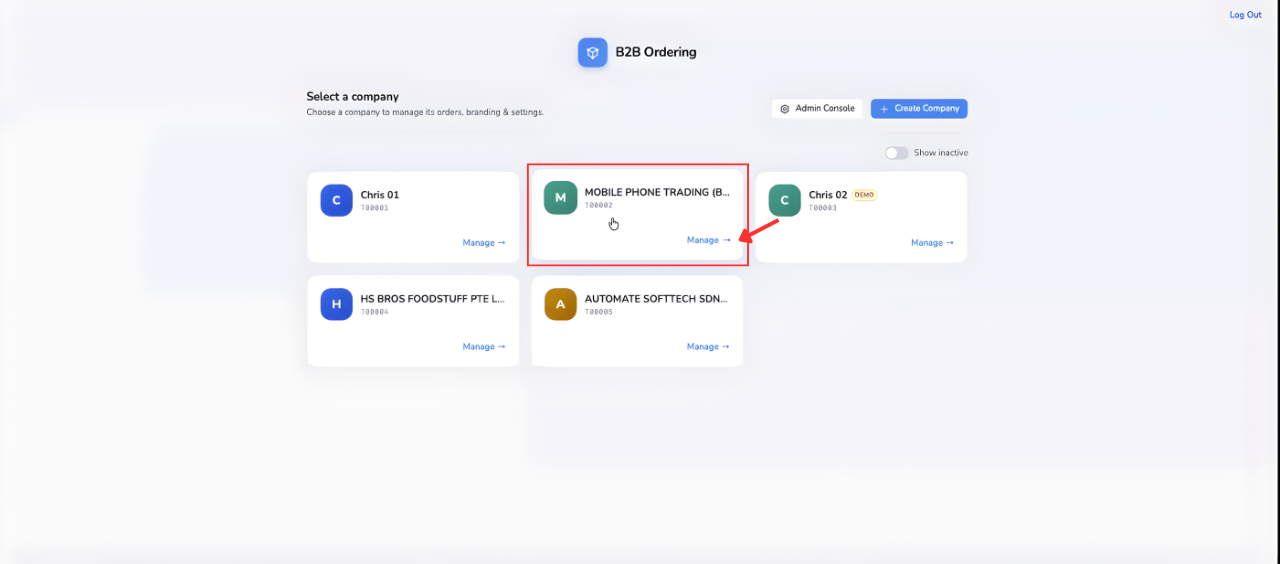The image size is (1280, 564).
Task: Select the AUTOMATE SOFTTECH SDN company name
Action: [x=656, y=299]
